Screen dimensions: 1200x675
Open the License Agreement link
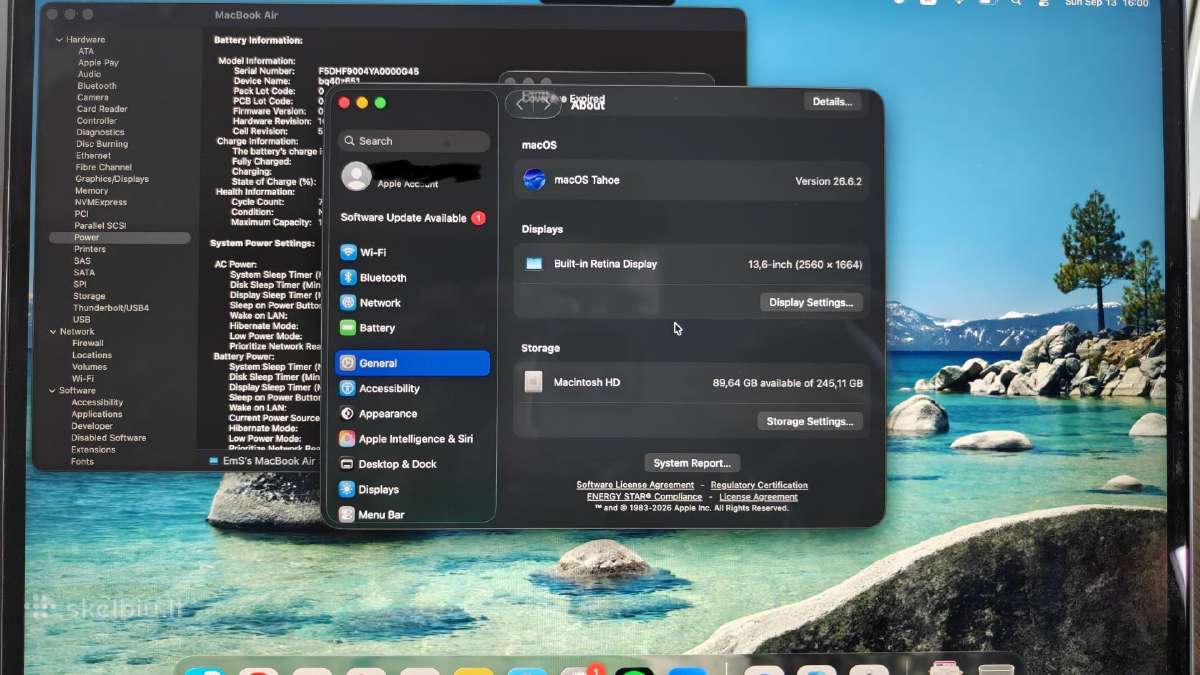pos(758,497)
